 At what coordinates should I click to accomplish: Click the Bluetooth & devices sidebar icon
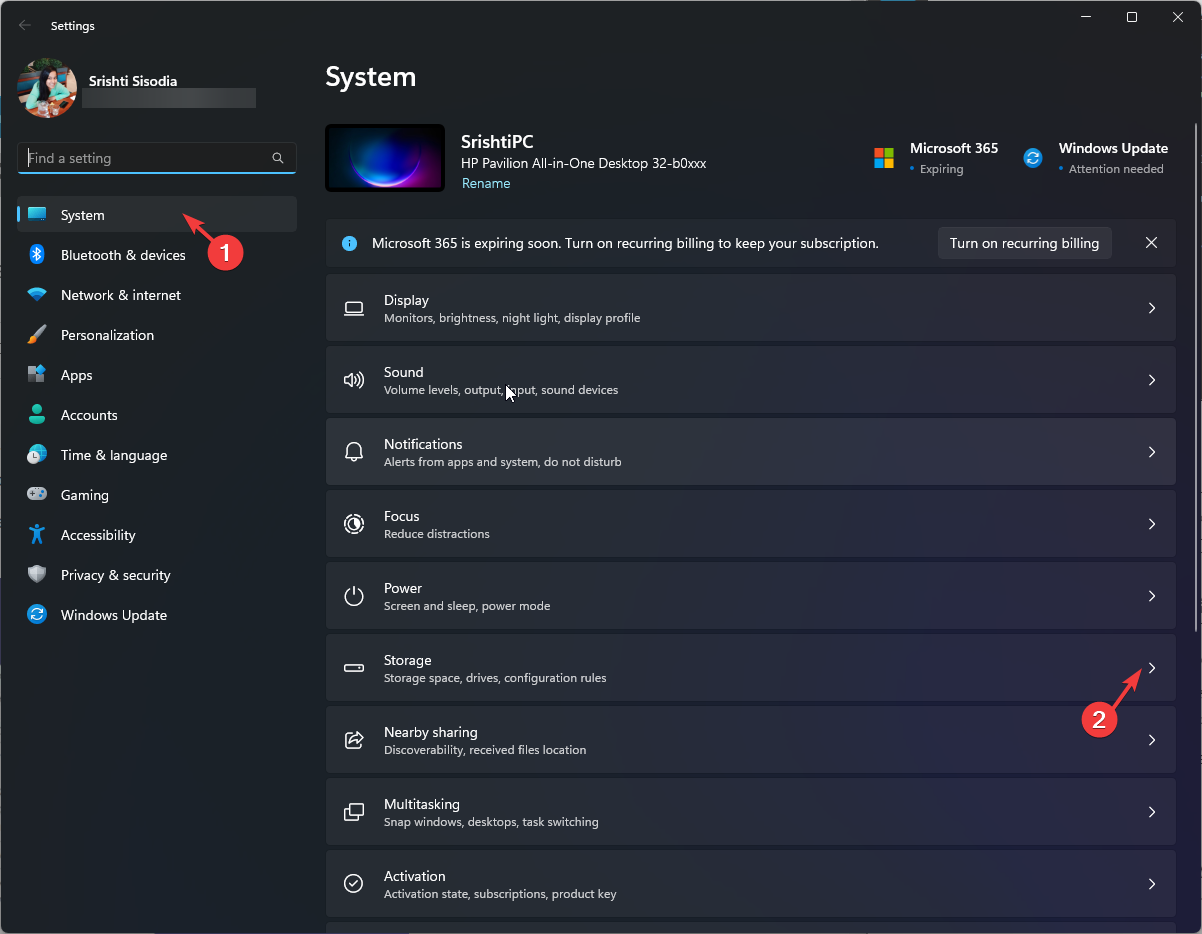click(x=37, y=255)
